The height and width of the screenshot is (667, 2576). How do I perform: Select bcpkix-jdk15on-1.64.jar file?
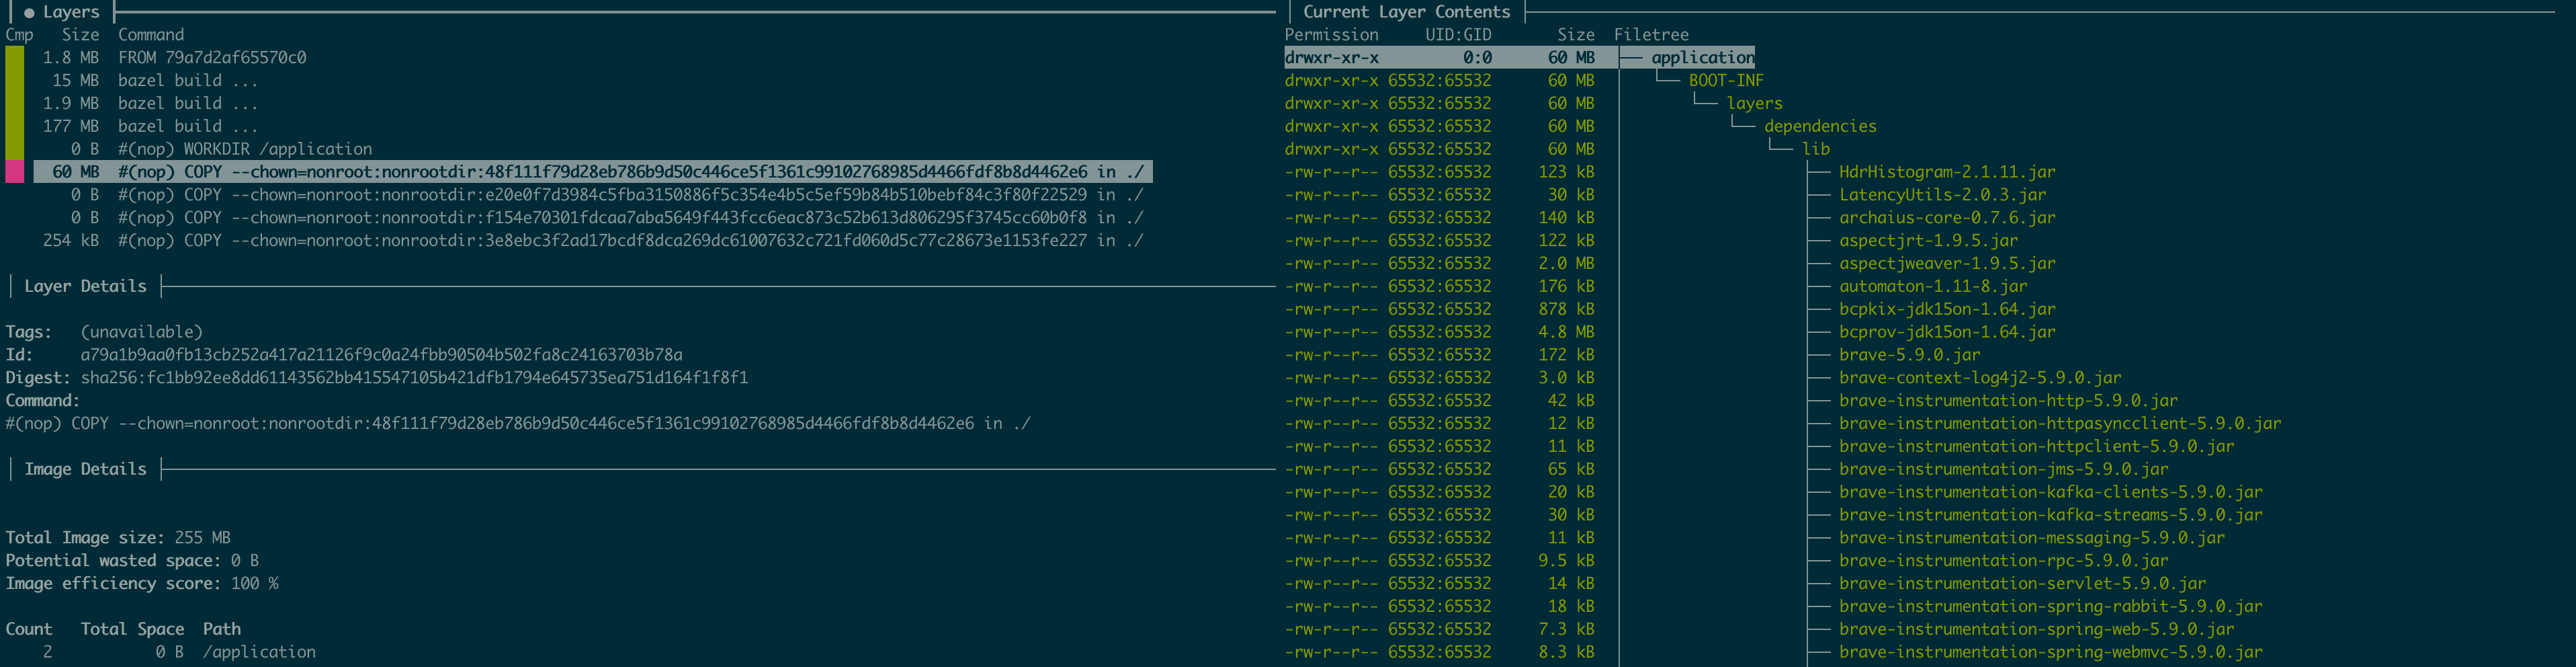1947,309
